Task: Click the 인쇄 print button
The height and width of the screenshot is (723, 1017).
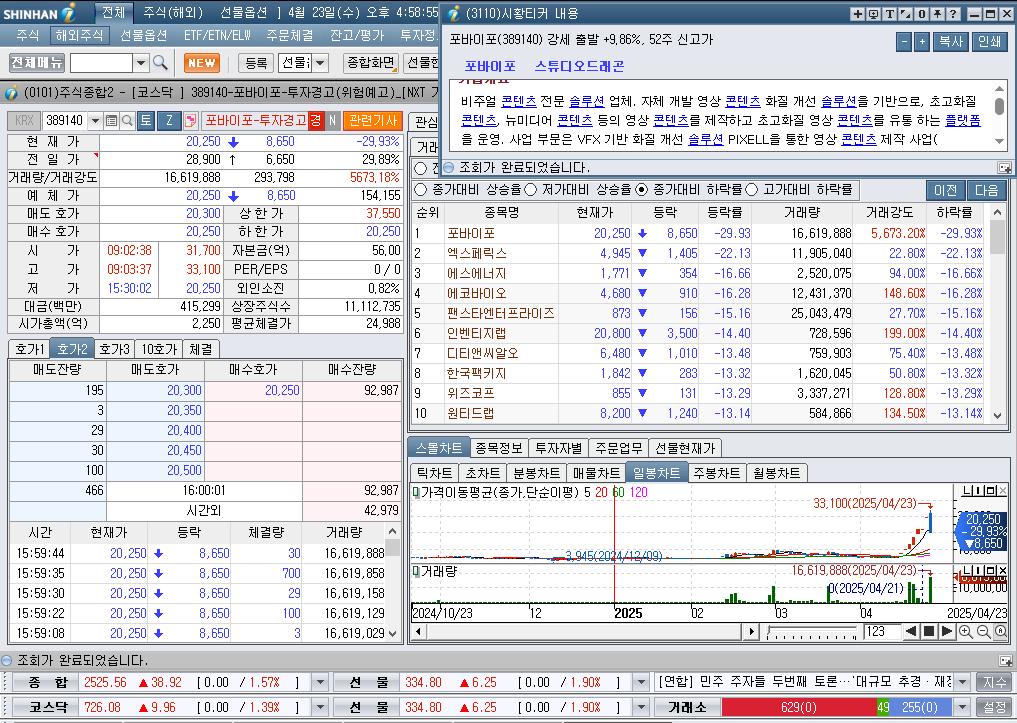Action: tap(989, 41)
